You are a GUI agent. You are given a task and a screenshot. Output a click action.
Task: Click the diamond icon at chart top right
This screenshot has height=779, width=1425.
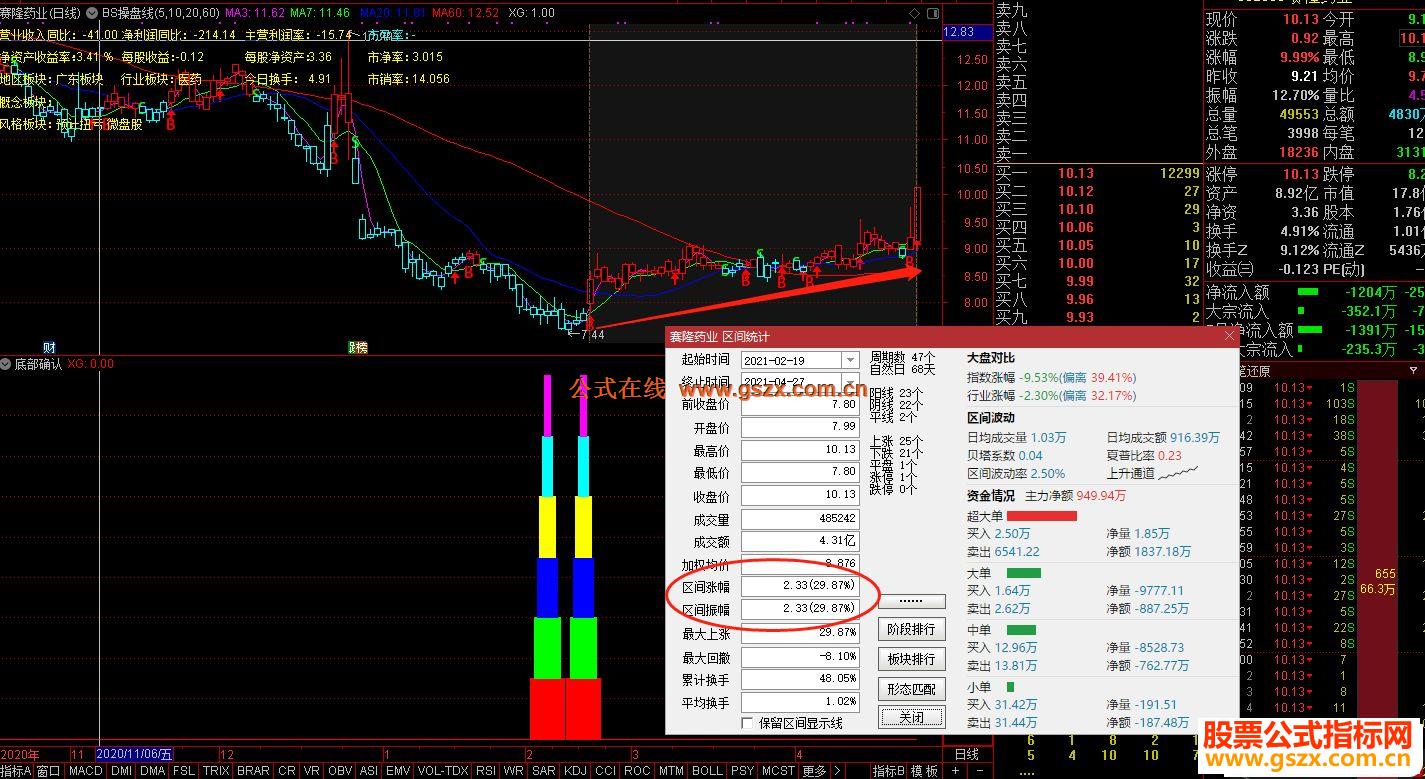(913, 13)
